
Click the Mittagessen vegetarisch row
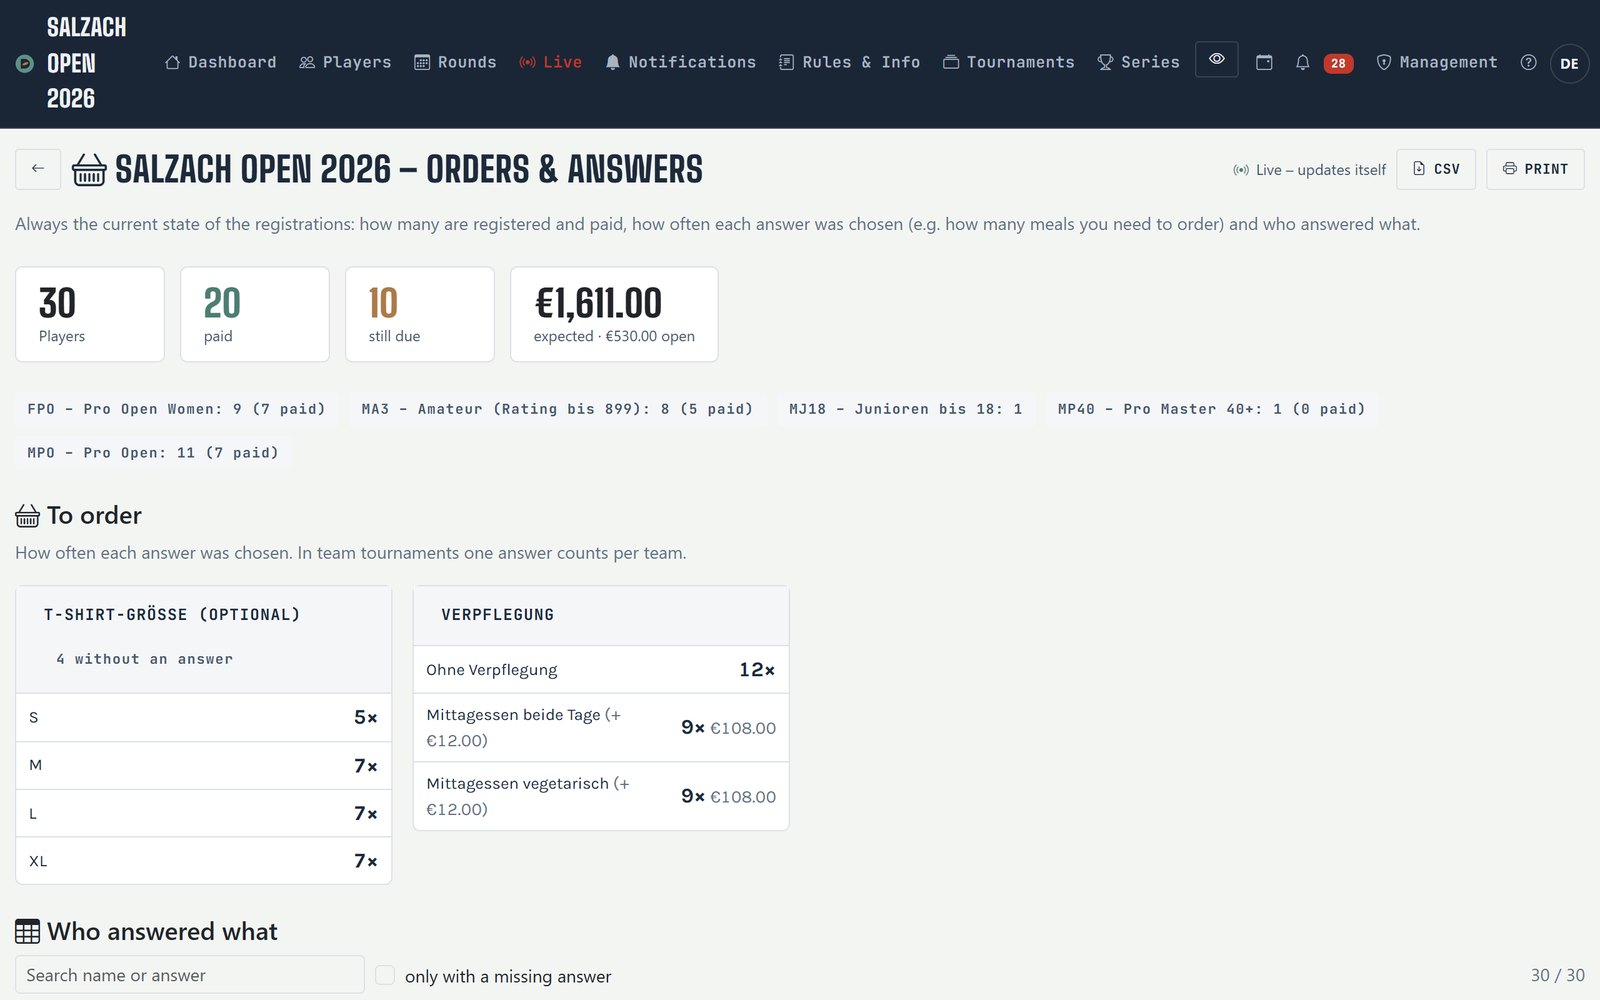[601, 797]
